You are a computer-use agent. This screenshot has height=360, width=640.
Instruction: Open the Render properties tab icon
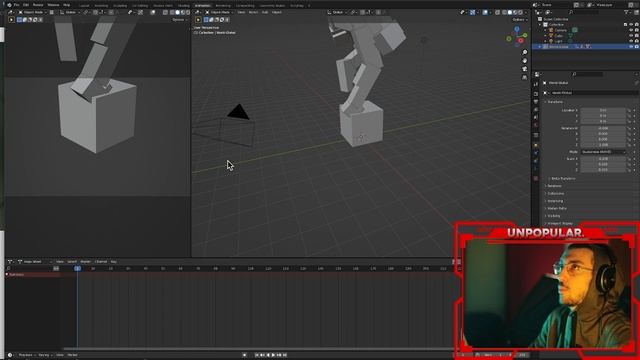[x=536, y=94]
